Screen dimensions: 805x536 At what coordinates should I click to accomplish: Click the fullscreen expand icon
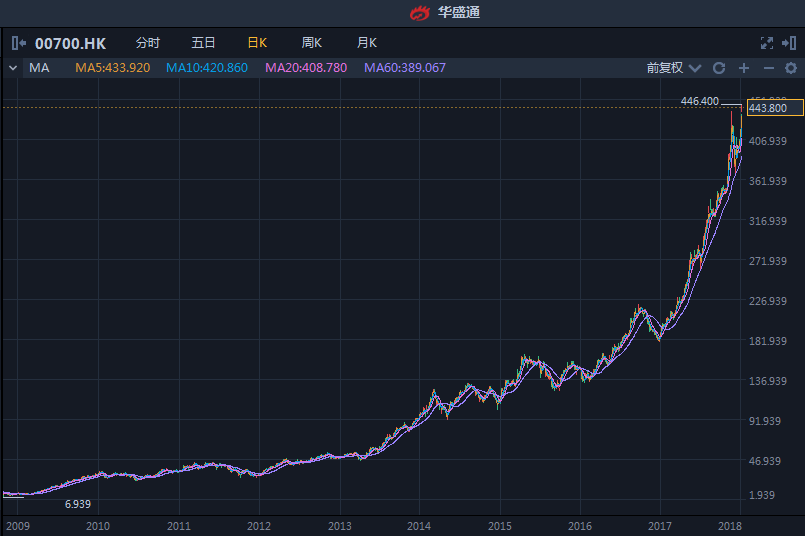pos(767,43)
